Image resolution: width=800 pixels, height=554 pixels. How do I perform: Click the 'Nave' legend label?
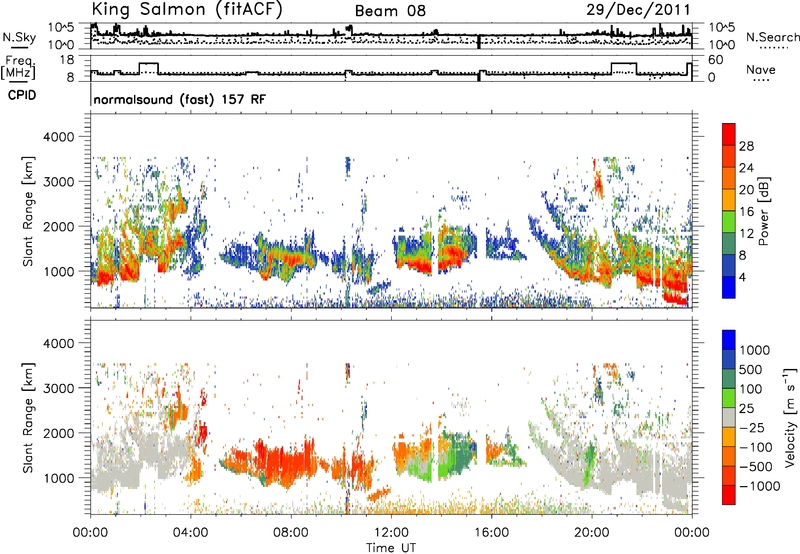tap(761, 69)
